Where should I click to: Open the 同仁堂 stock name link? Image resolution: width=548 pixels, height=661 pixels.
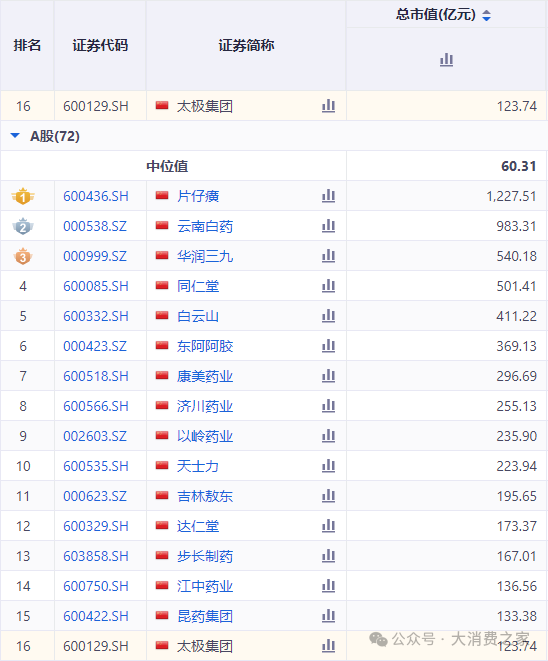click(198, 286)
